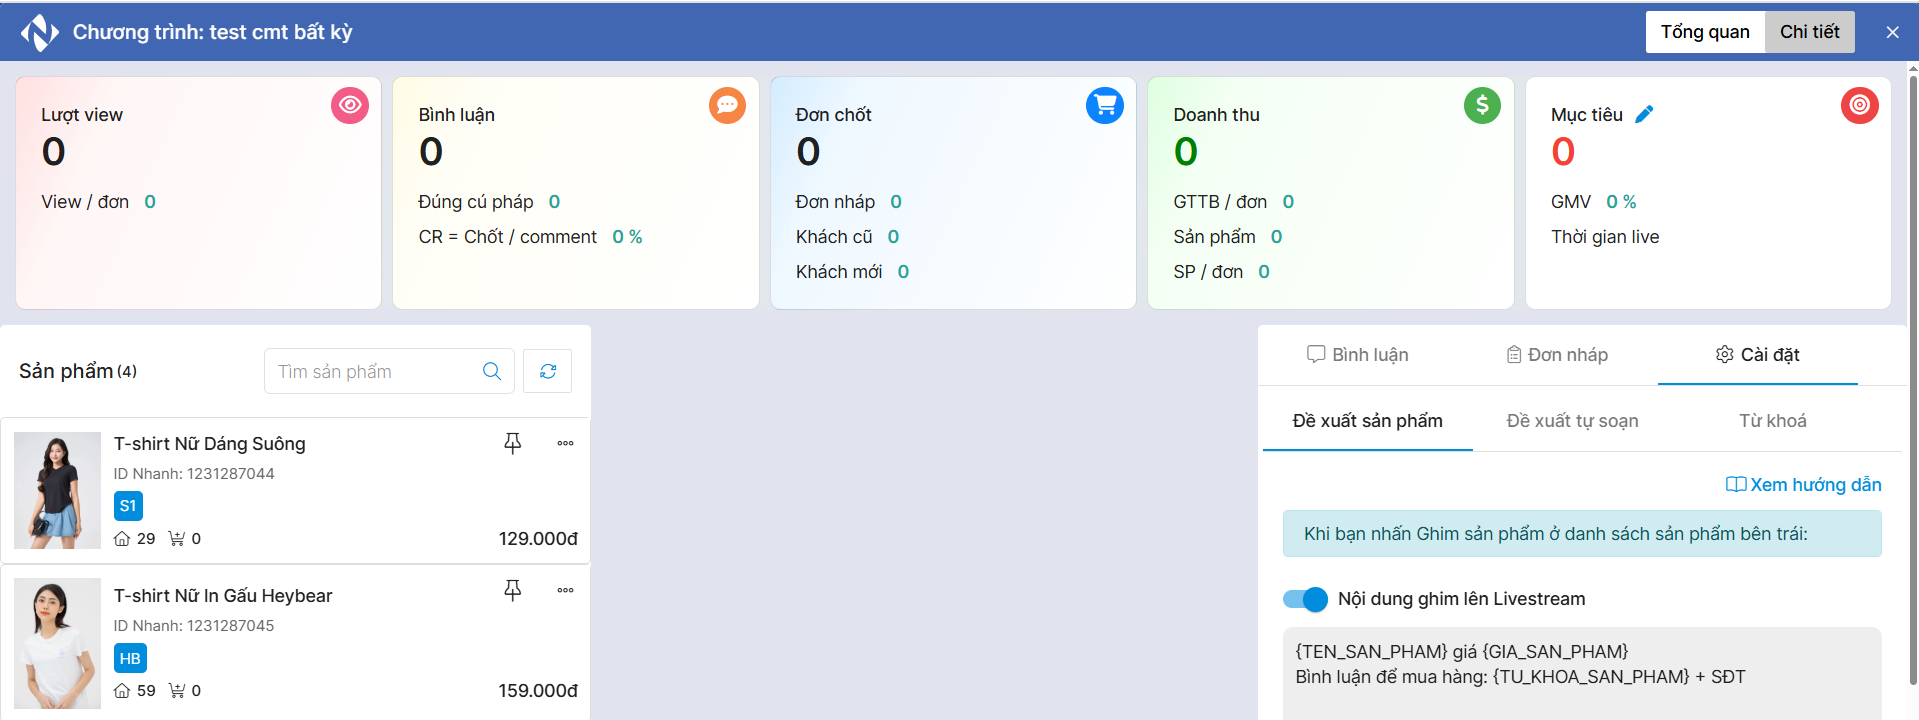The width and height of the screenshot is (1919, 720).
Task: Click the GMV 0 % metric
Action: 1593,202
